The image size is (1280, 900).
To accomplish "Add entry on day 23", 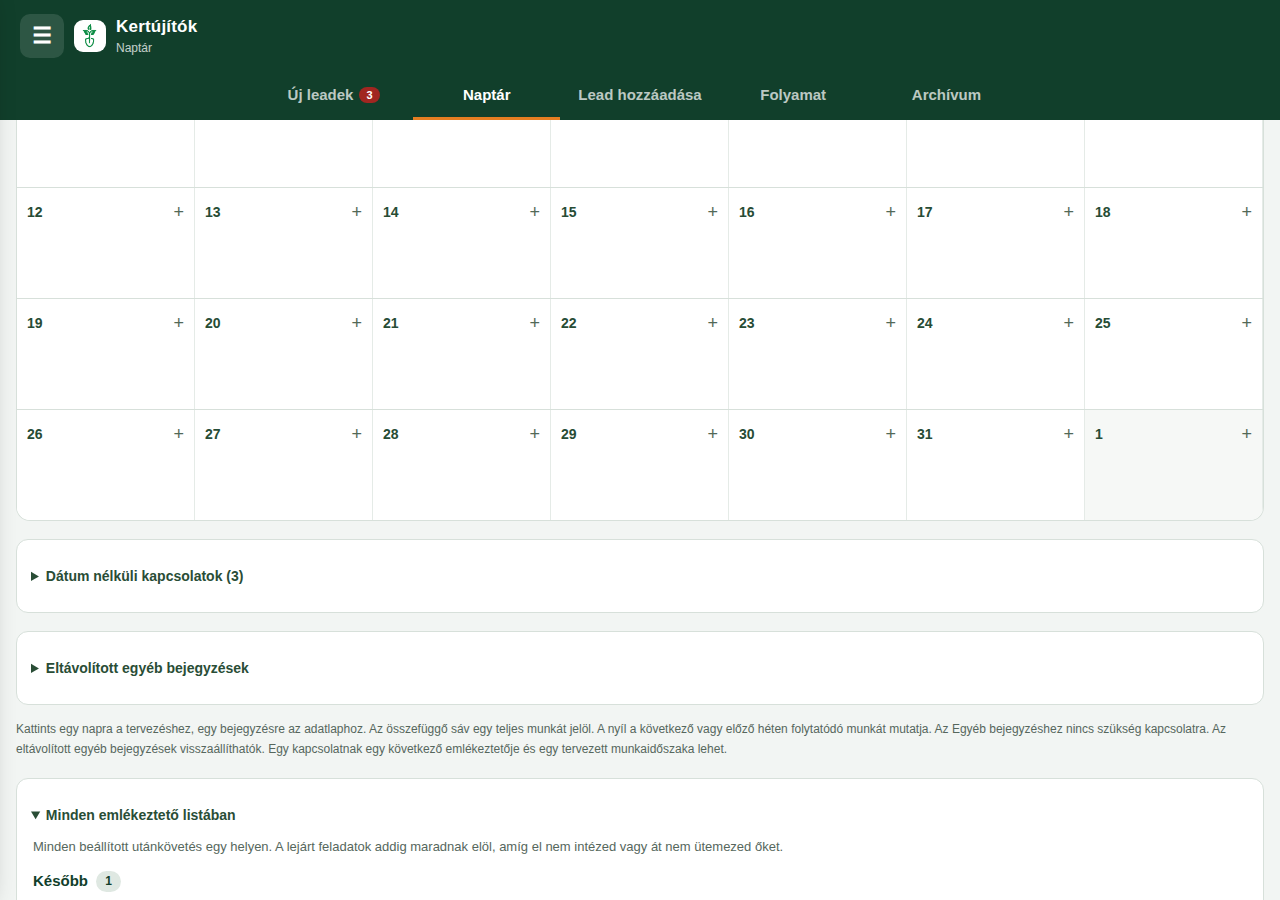I will click(x=891, y=323).
